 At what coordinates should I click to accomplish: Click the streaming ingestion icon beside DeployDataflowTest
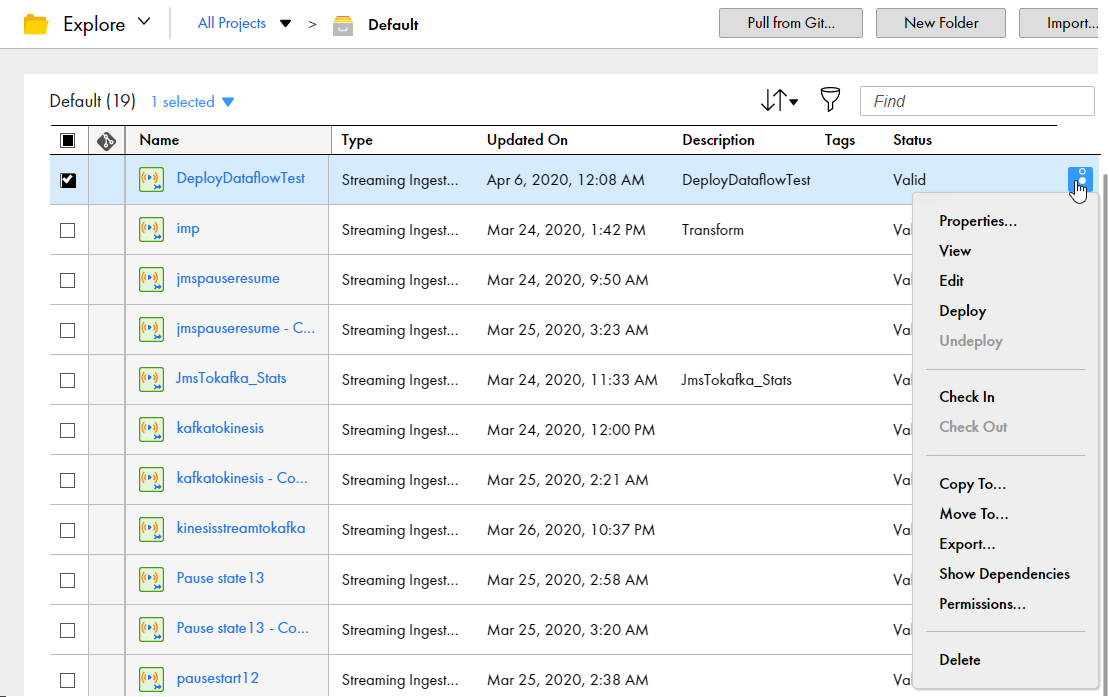(151, 180)
